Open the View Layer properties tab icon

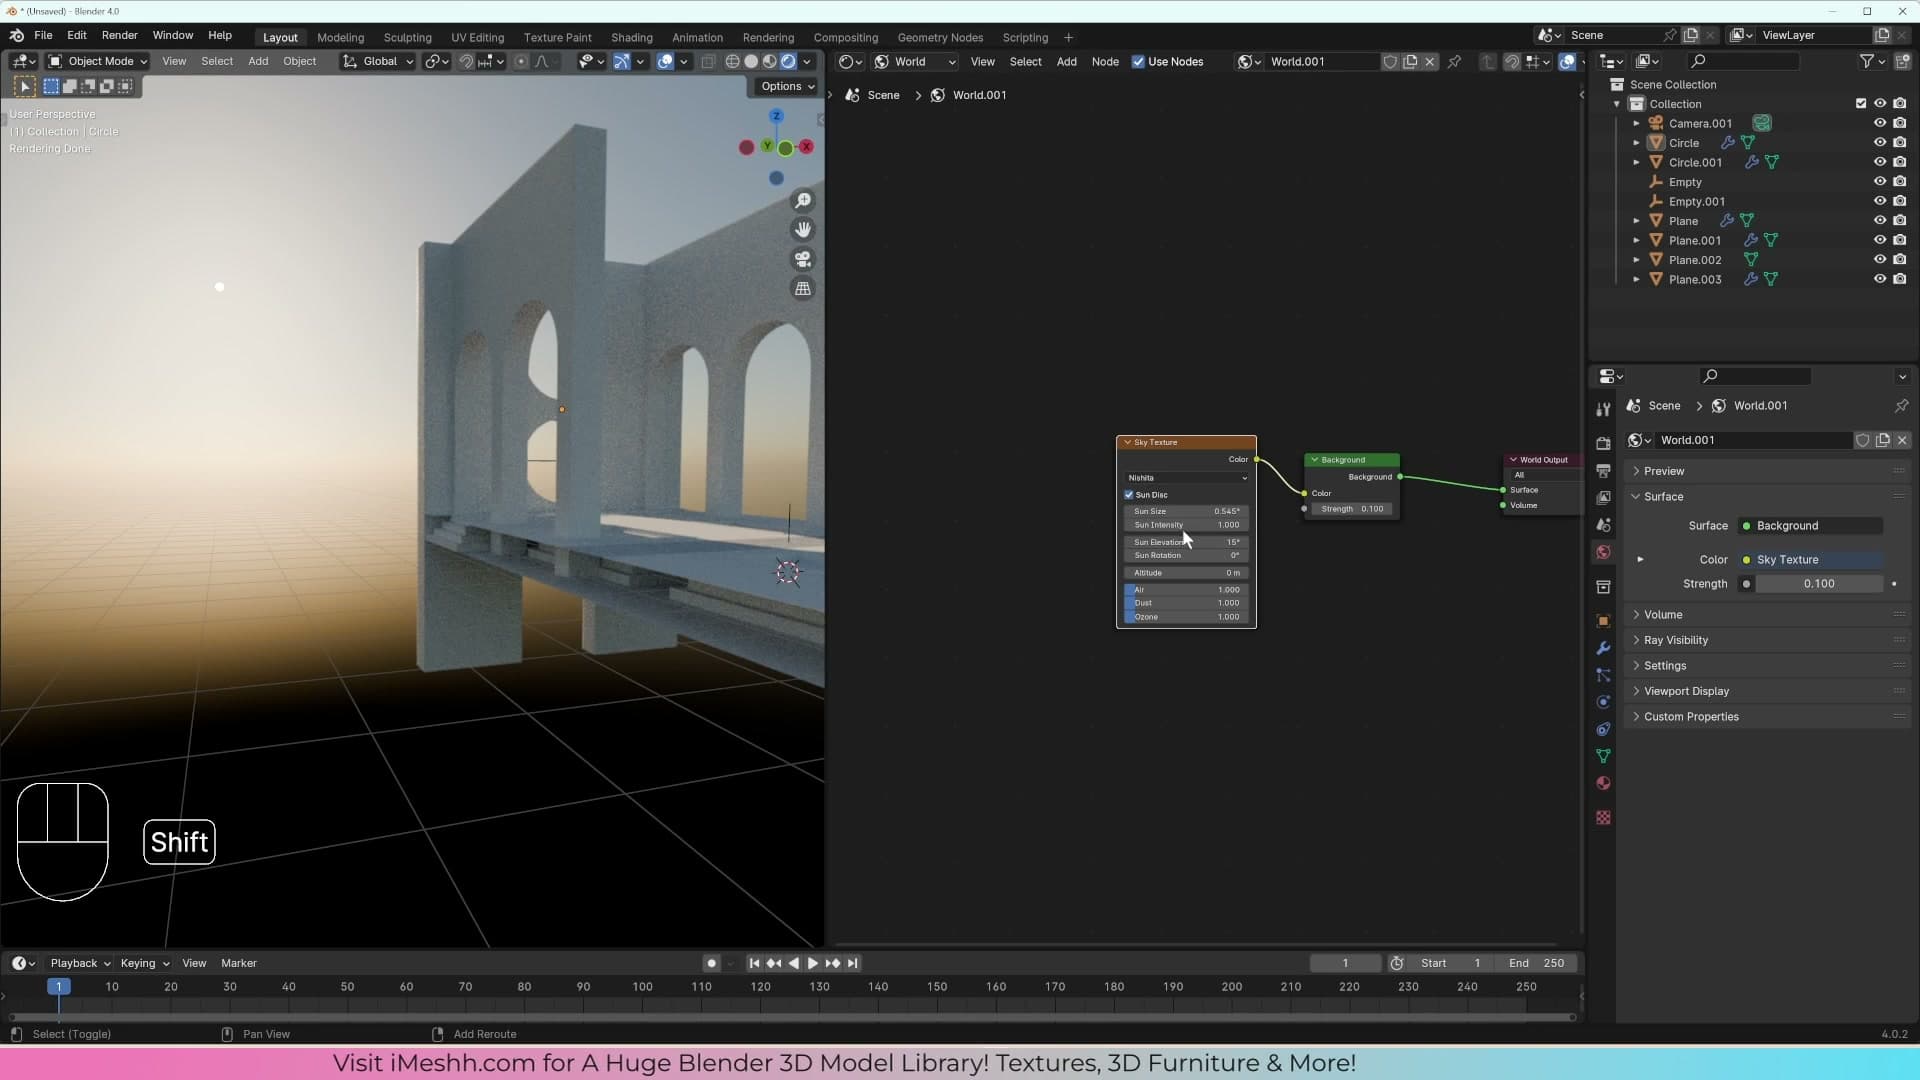1604,497
